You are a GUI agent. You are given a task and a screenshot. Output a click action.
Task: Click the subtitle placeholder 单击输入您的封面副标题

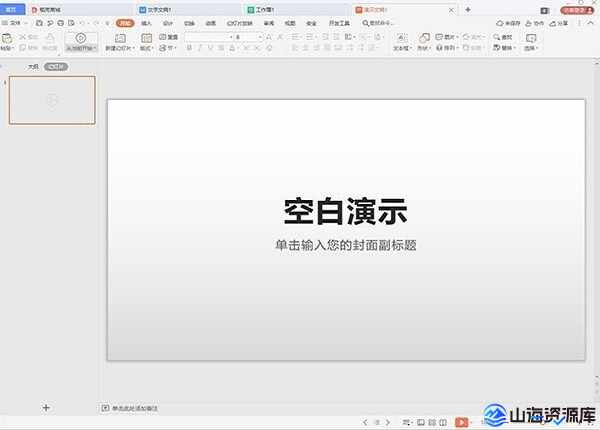pyautogui.click(x=346, y=245)
